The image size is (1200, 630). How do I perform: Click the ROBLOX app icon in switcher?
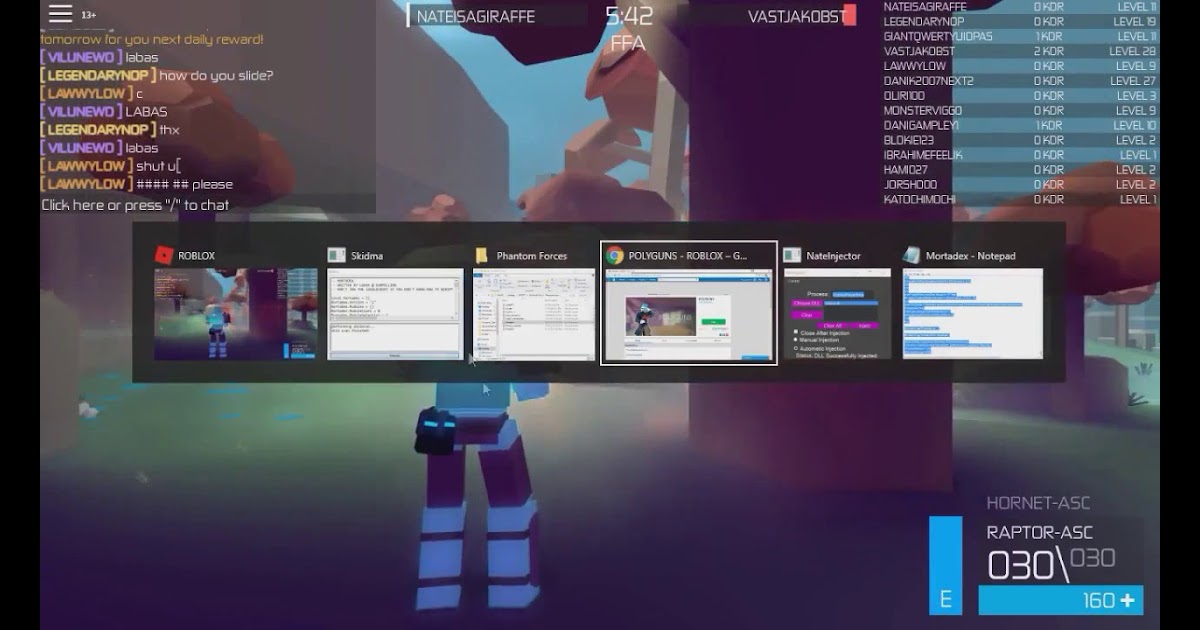pos(164,256)
